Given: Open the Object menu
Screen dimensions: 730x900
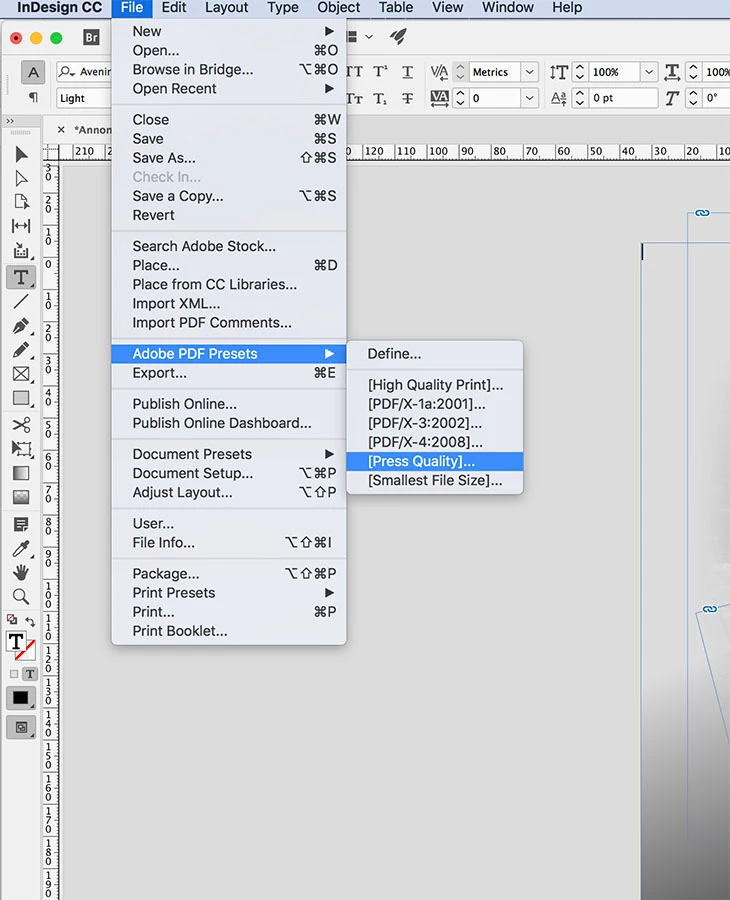Looking at the screenshot, I should tap(339, 7).
